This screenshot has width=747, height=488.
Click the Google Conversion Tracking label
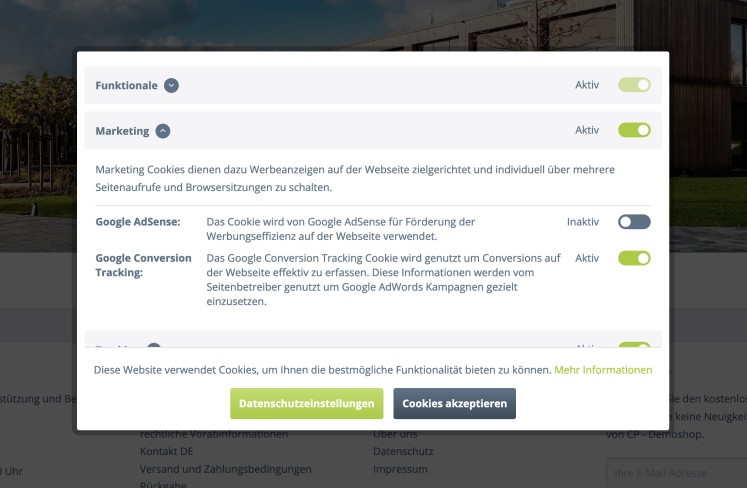143,265
